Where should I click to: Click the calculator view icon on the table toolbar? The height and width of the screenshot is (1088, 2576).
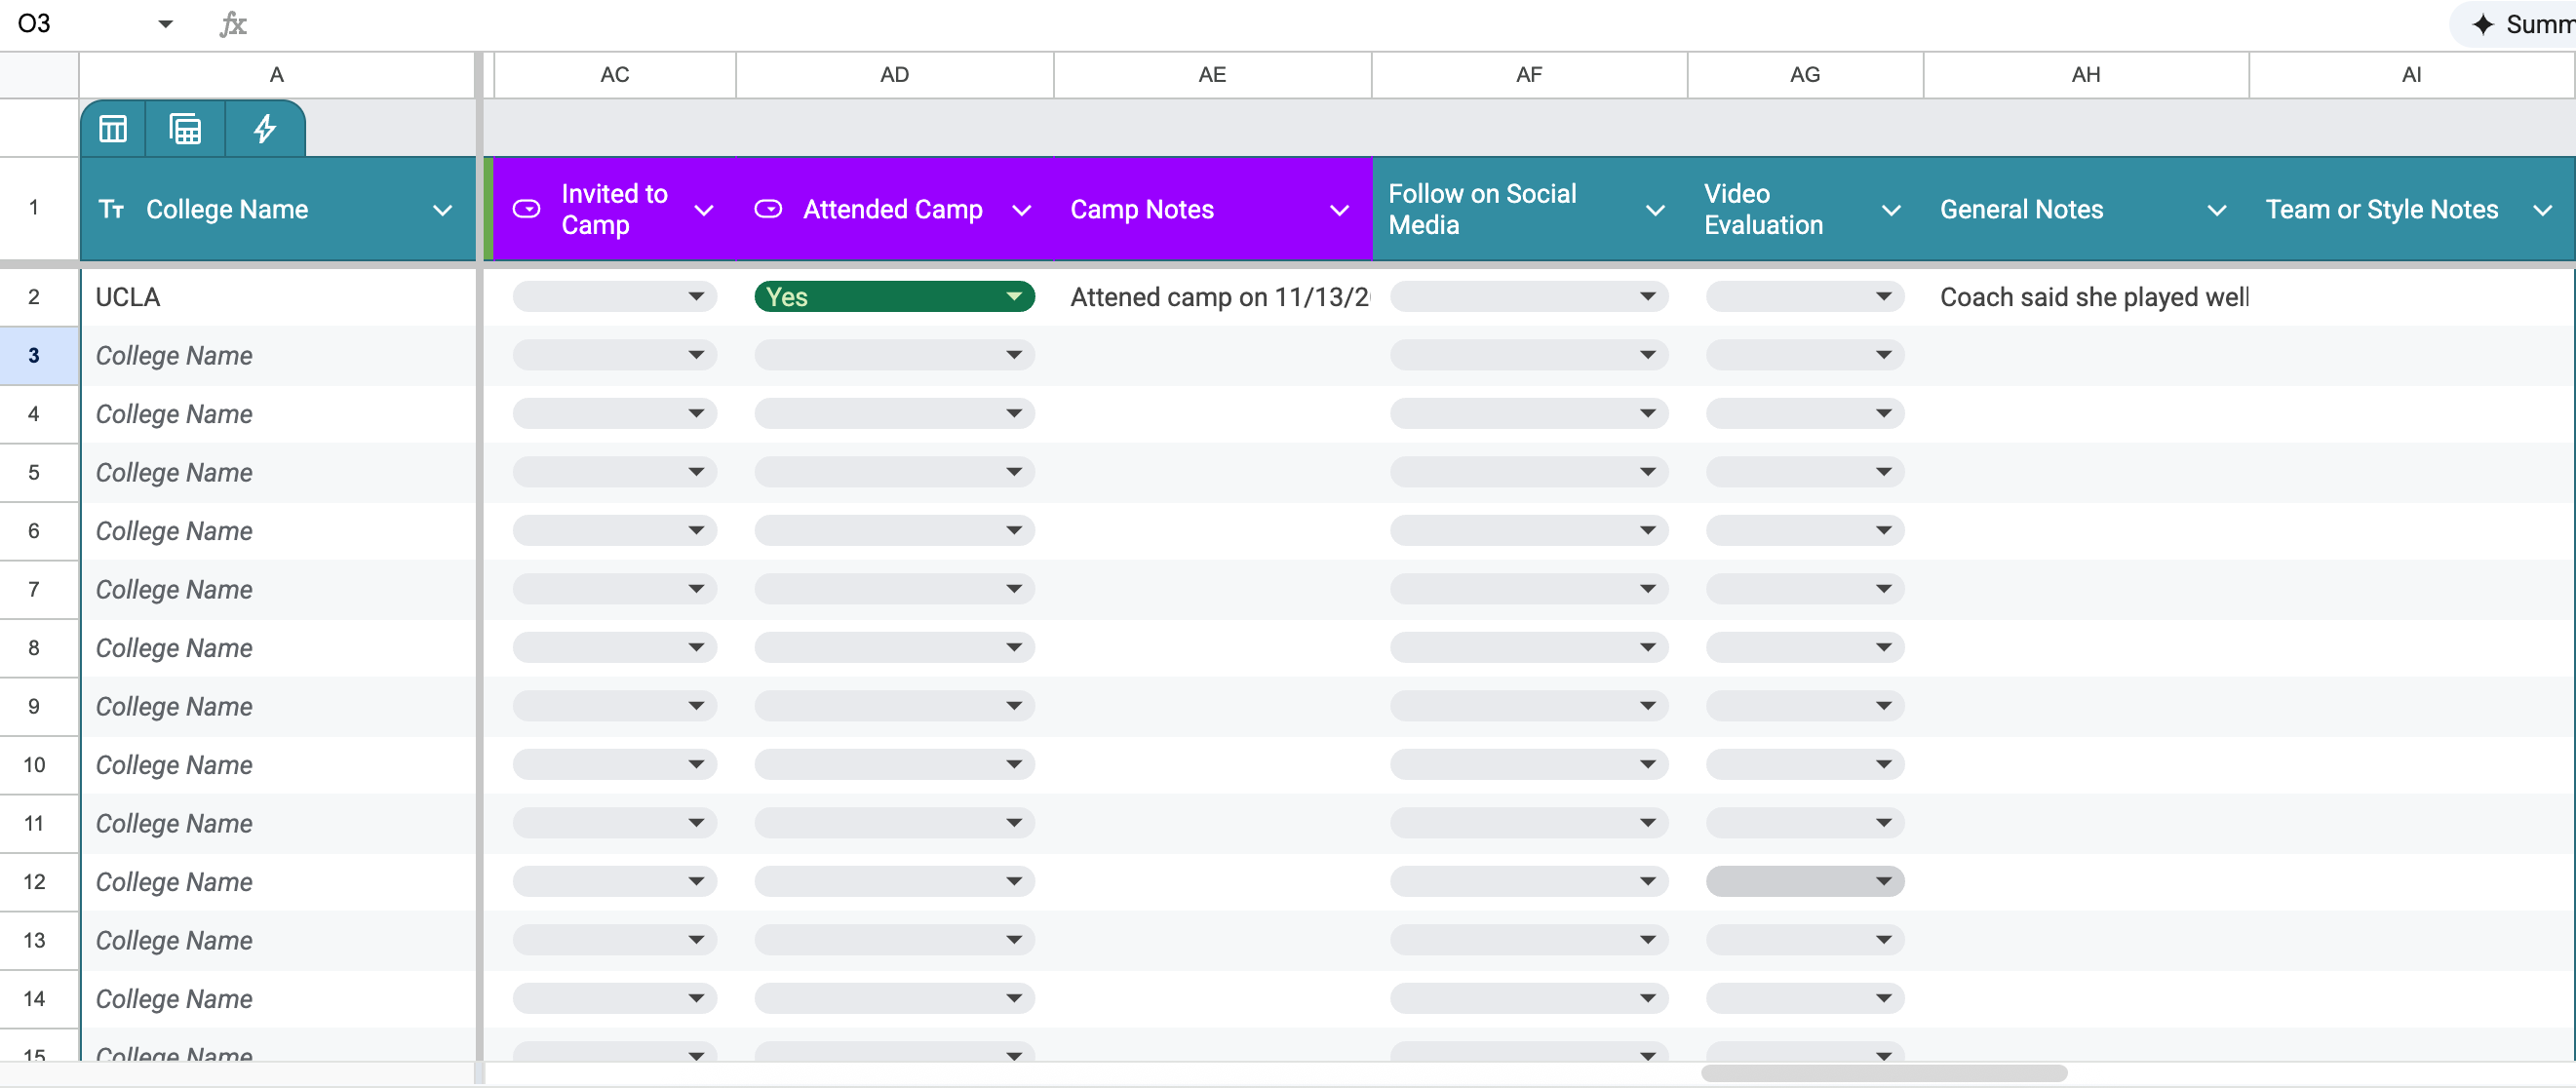coord(186,128)
